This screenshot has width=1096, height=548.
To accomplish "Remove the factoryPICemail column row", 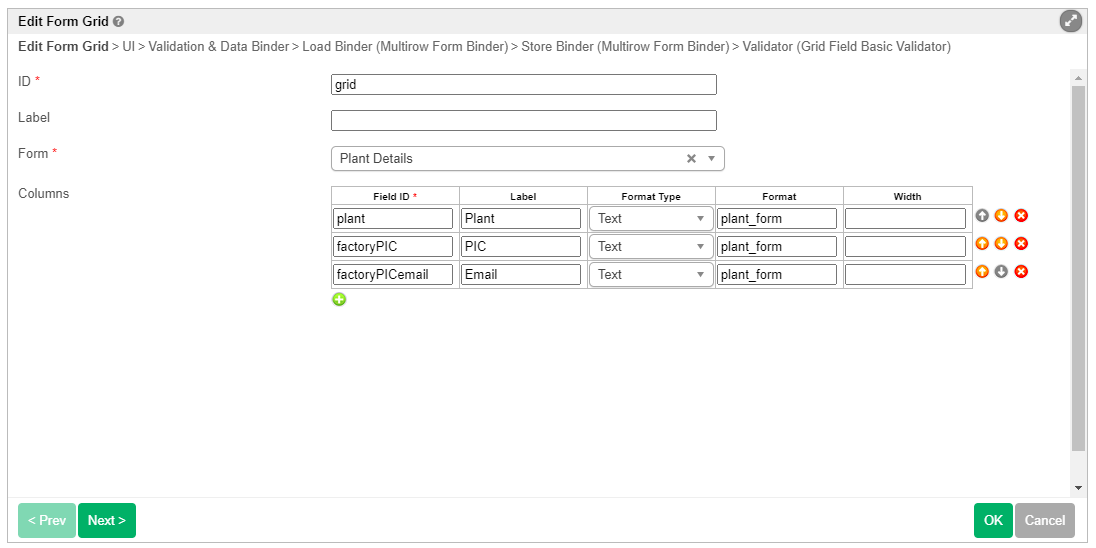I will coord(1021,272).
